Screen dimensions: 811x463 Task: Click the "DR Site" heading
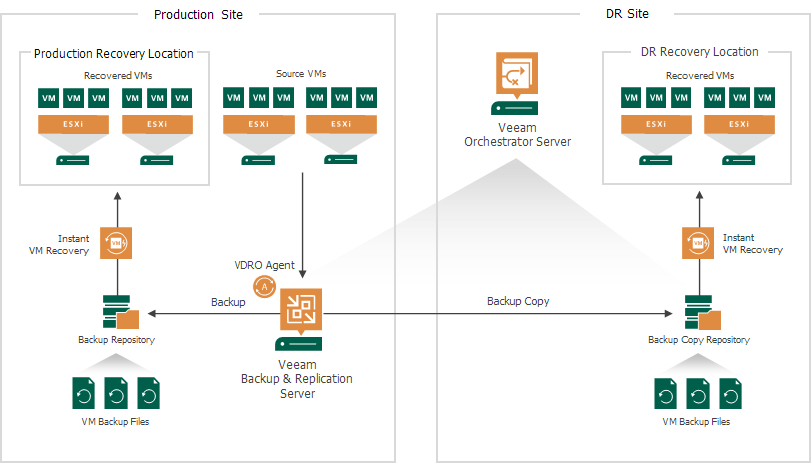point(627,13)
